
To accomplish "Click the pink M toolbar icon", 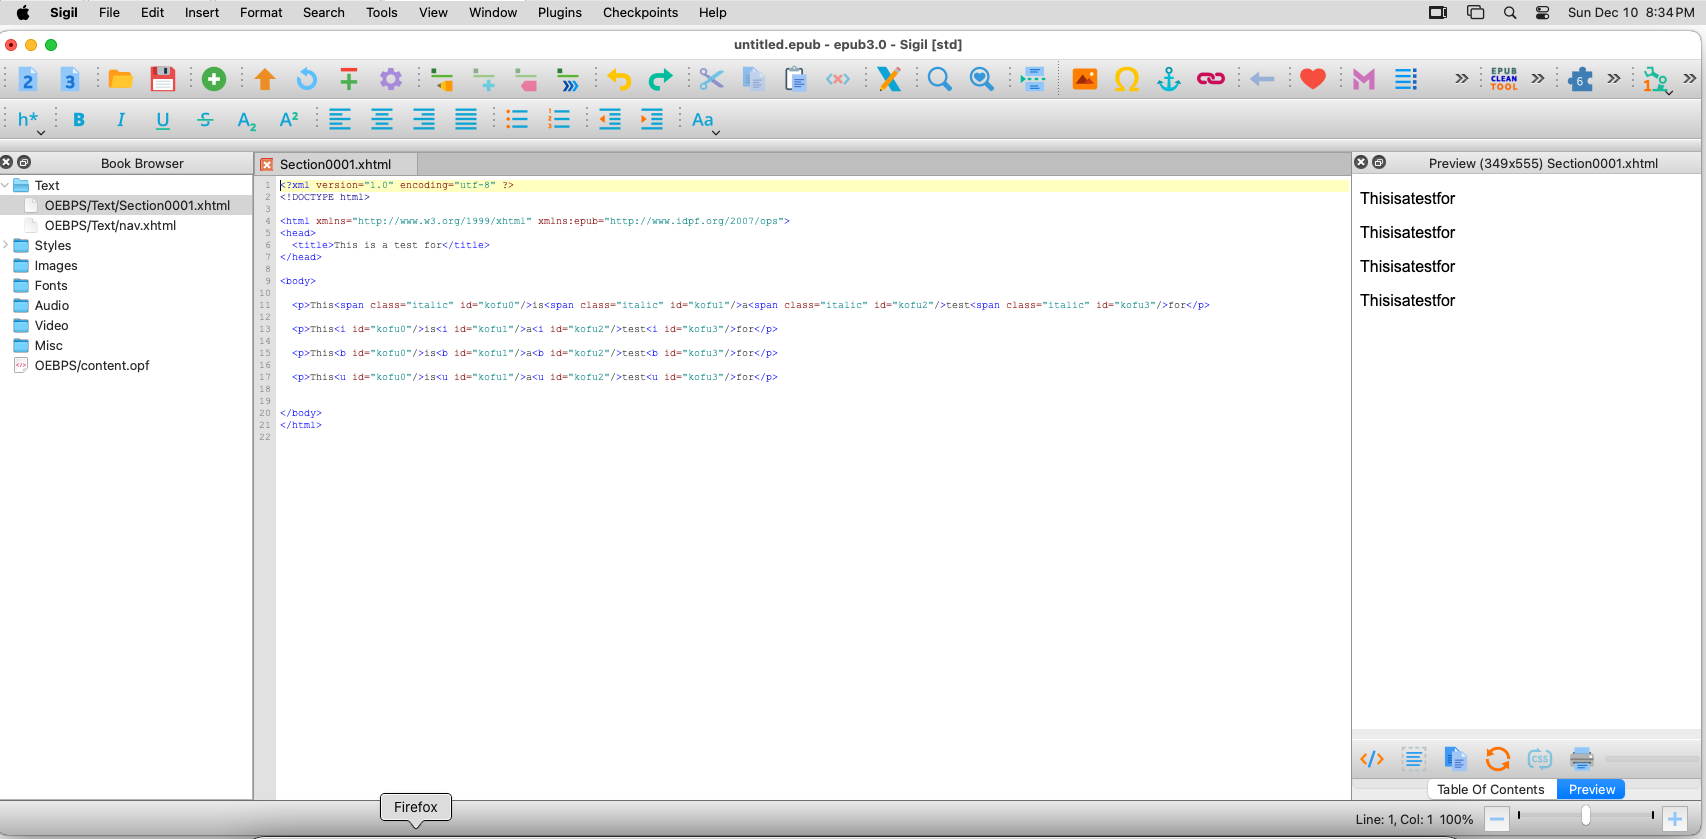I will tap(1364, 79).
